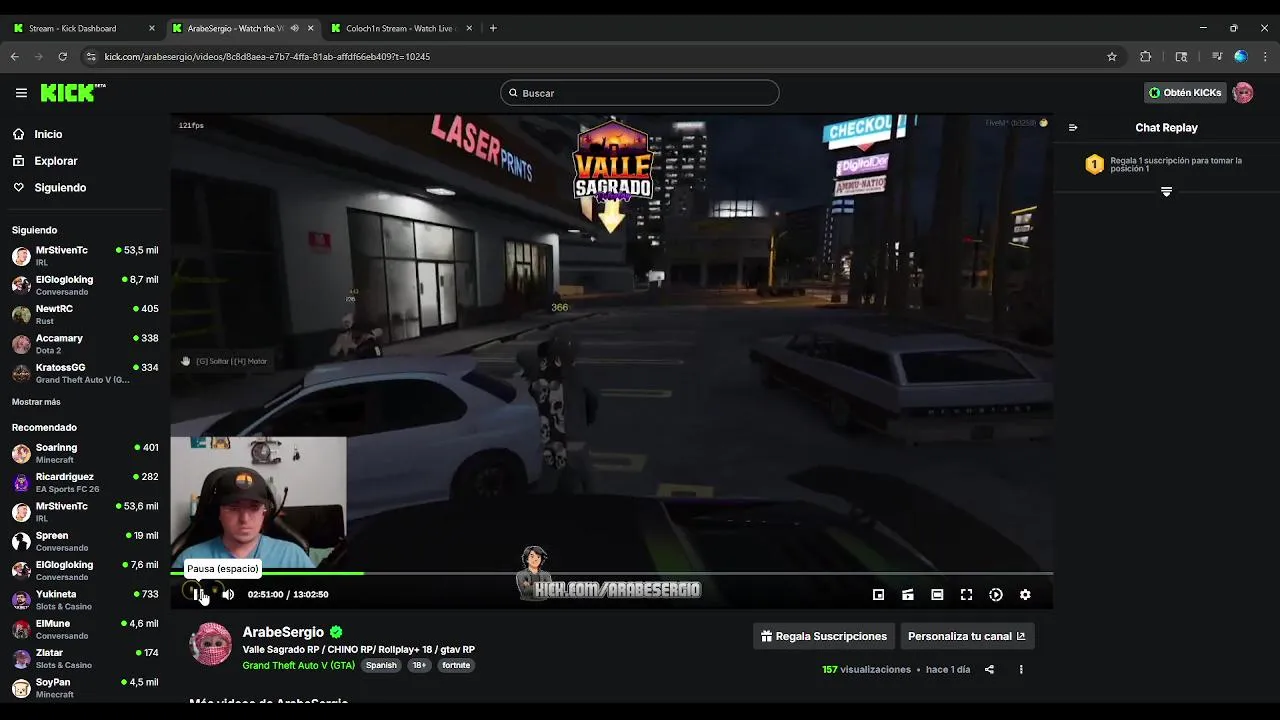Open Soarinng Minecraft channel

click(x=85, y=453)
